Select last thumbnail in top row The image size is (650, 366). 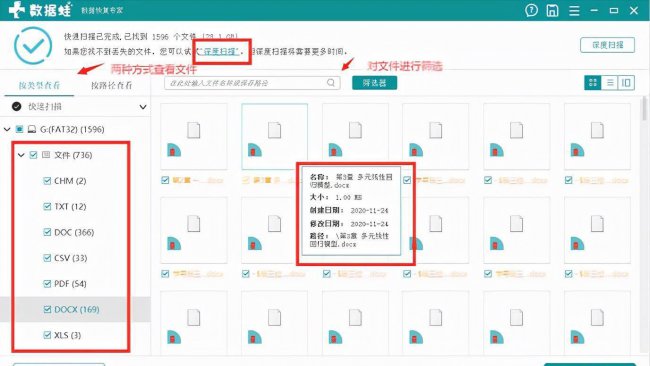(597, 136)
